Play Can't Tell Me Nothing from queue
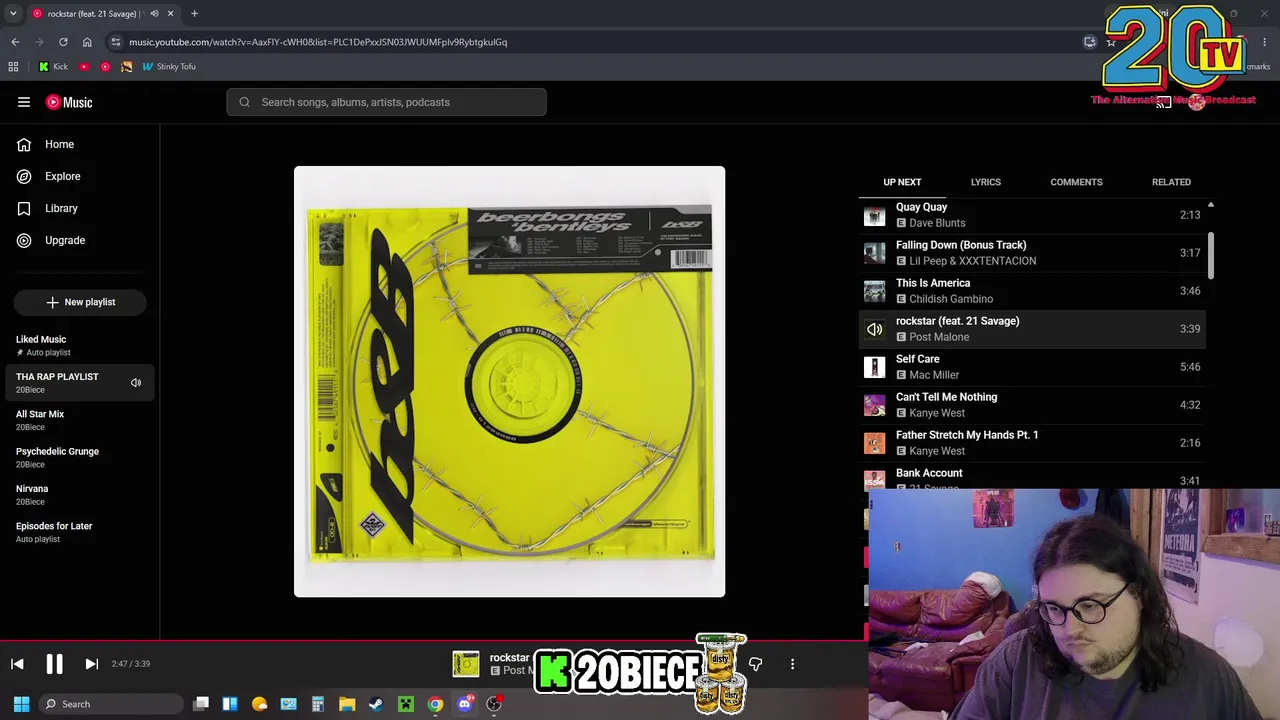Viewport: 1280px width, 720px height. pos(1032,405)
